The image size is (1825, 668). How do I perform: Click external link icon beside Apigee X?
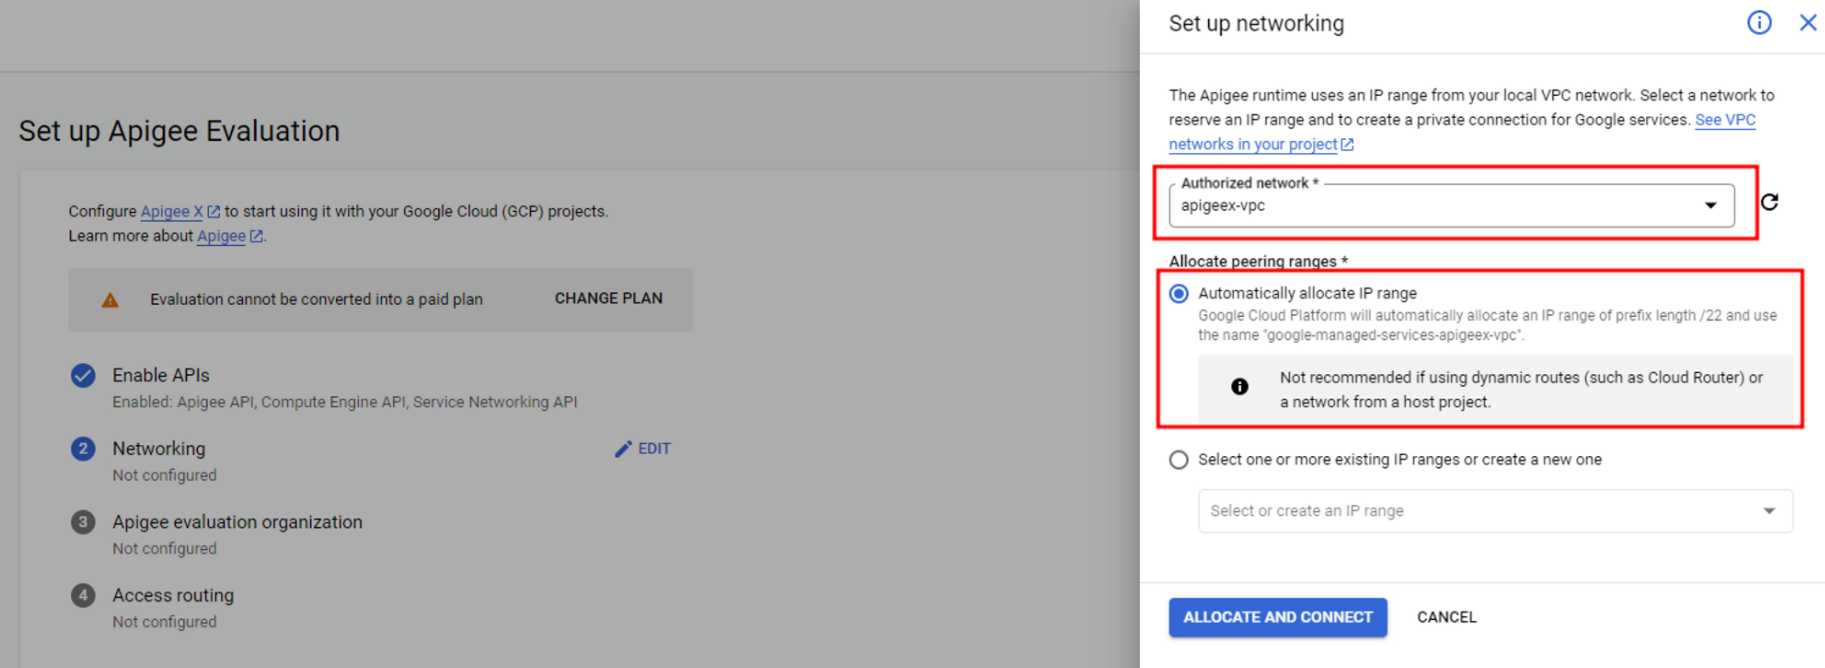click(213, 212)
